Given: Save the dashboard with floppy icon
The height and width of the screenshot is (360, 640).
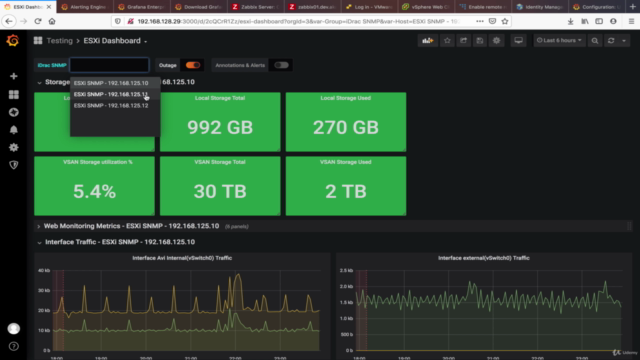Looking at the screenshot, I should pyautogui.click(x=480, y=40).
